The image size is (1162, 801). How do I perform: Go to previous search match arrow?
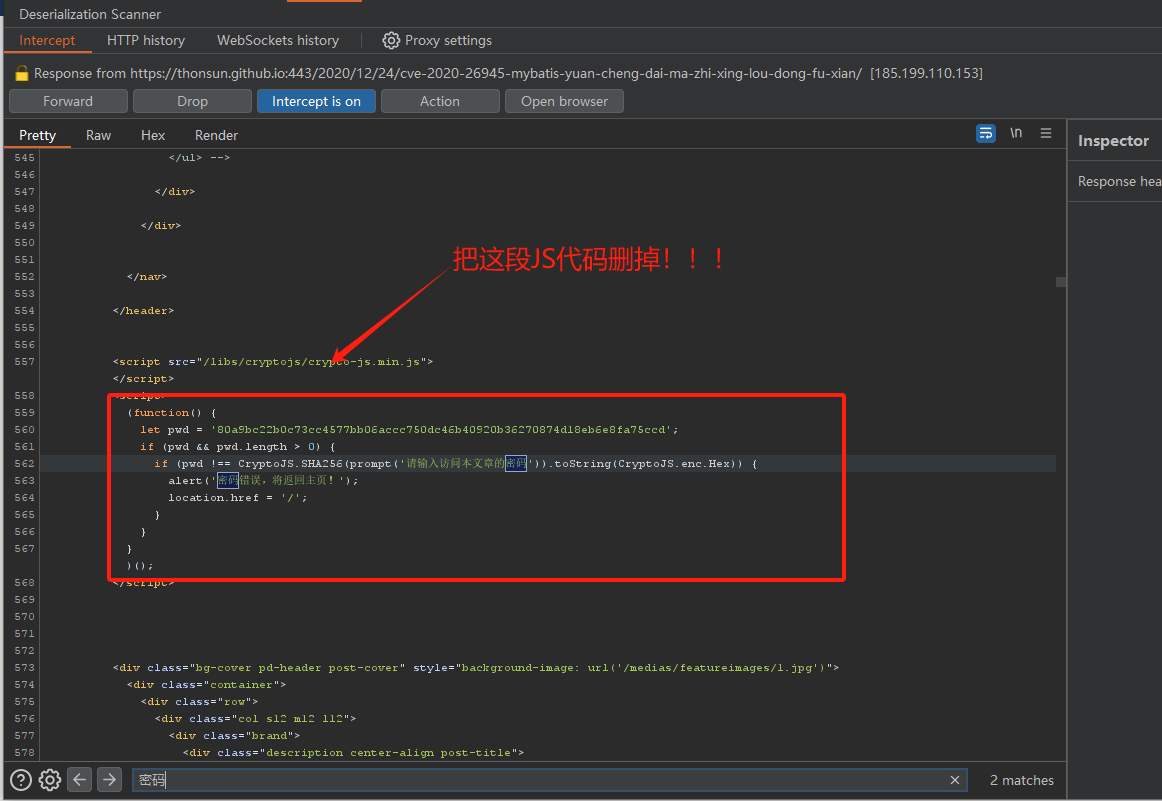[79, 780]
